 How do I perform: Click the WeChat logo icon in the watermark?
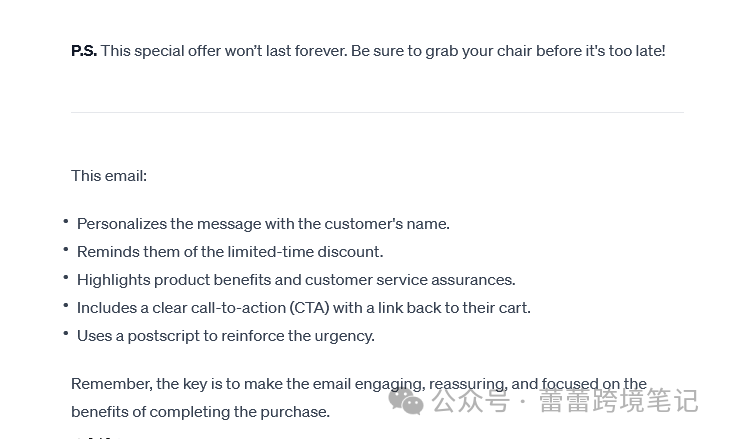pyautogui.click(x=406, y=401)
